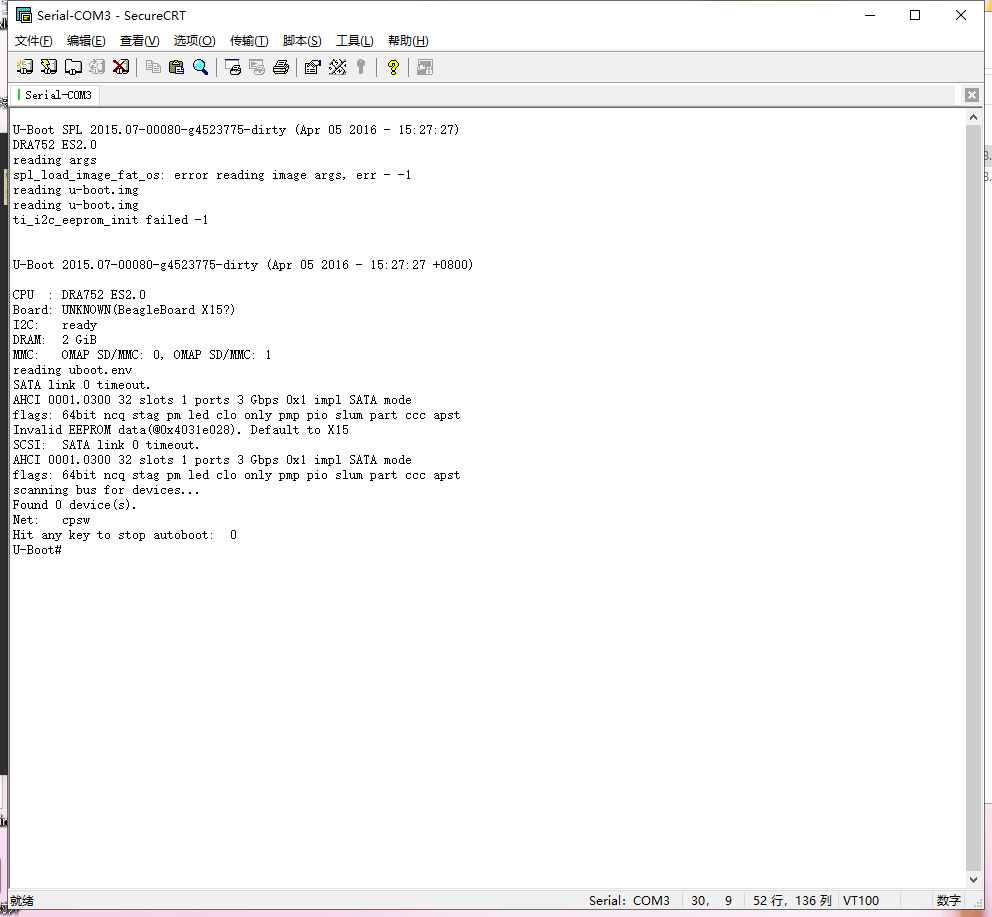Click the Print printer icon
This screenshot has height=917, width=992.
coord(281,67)
